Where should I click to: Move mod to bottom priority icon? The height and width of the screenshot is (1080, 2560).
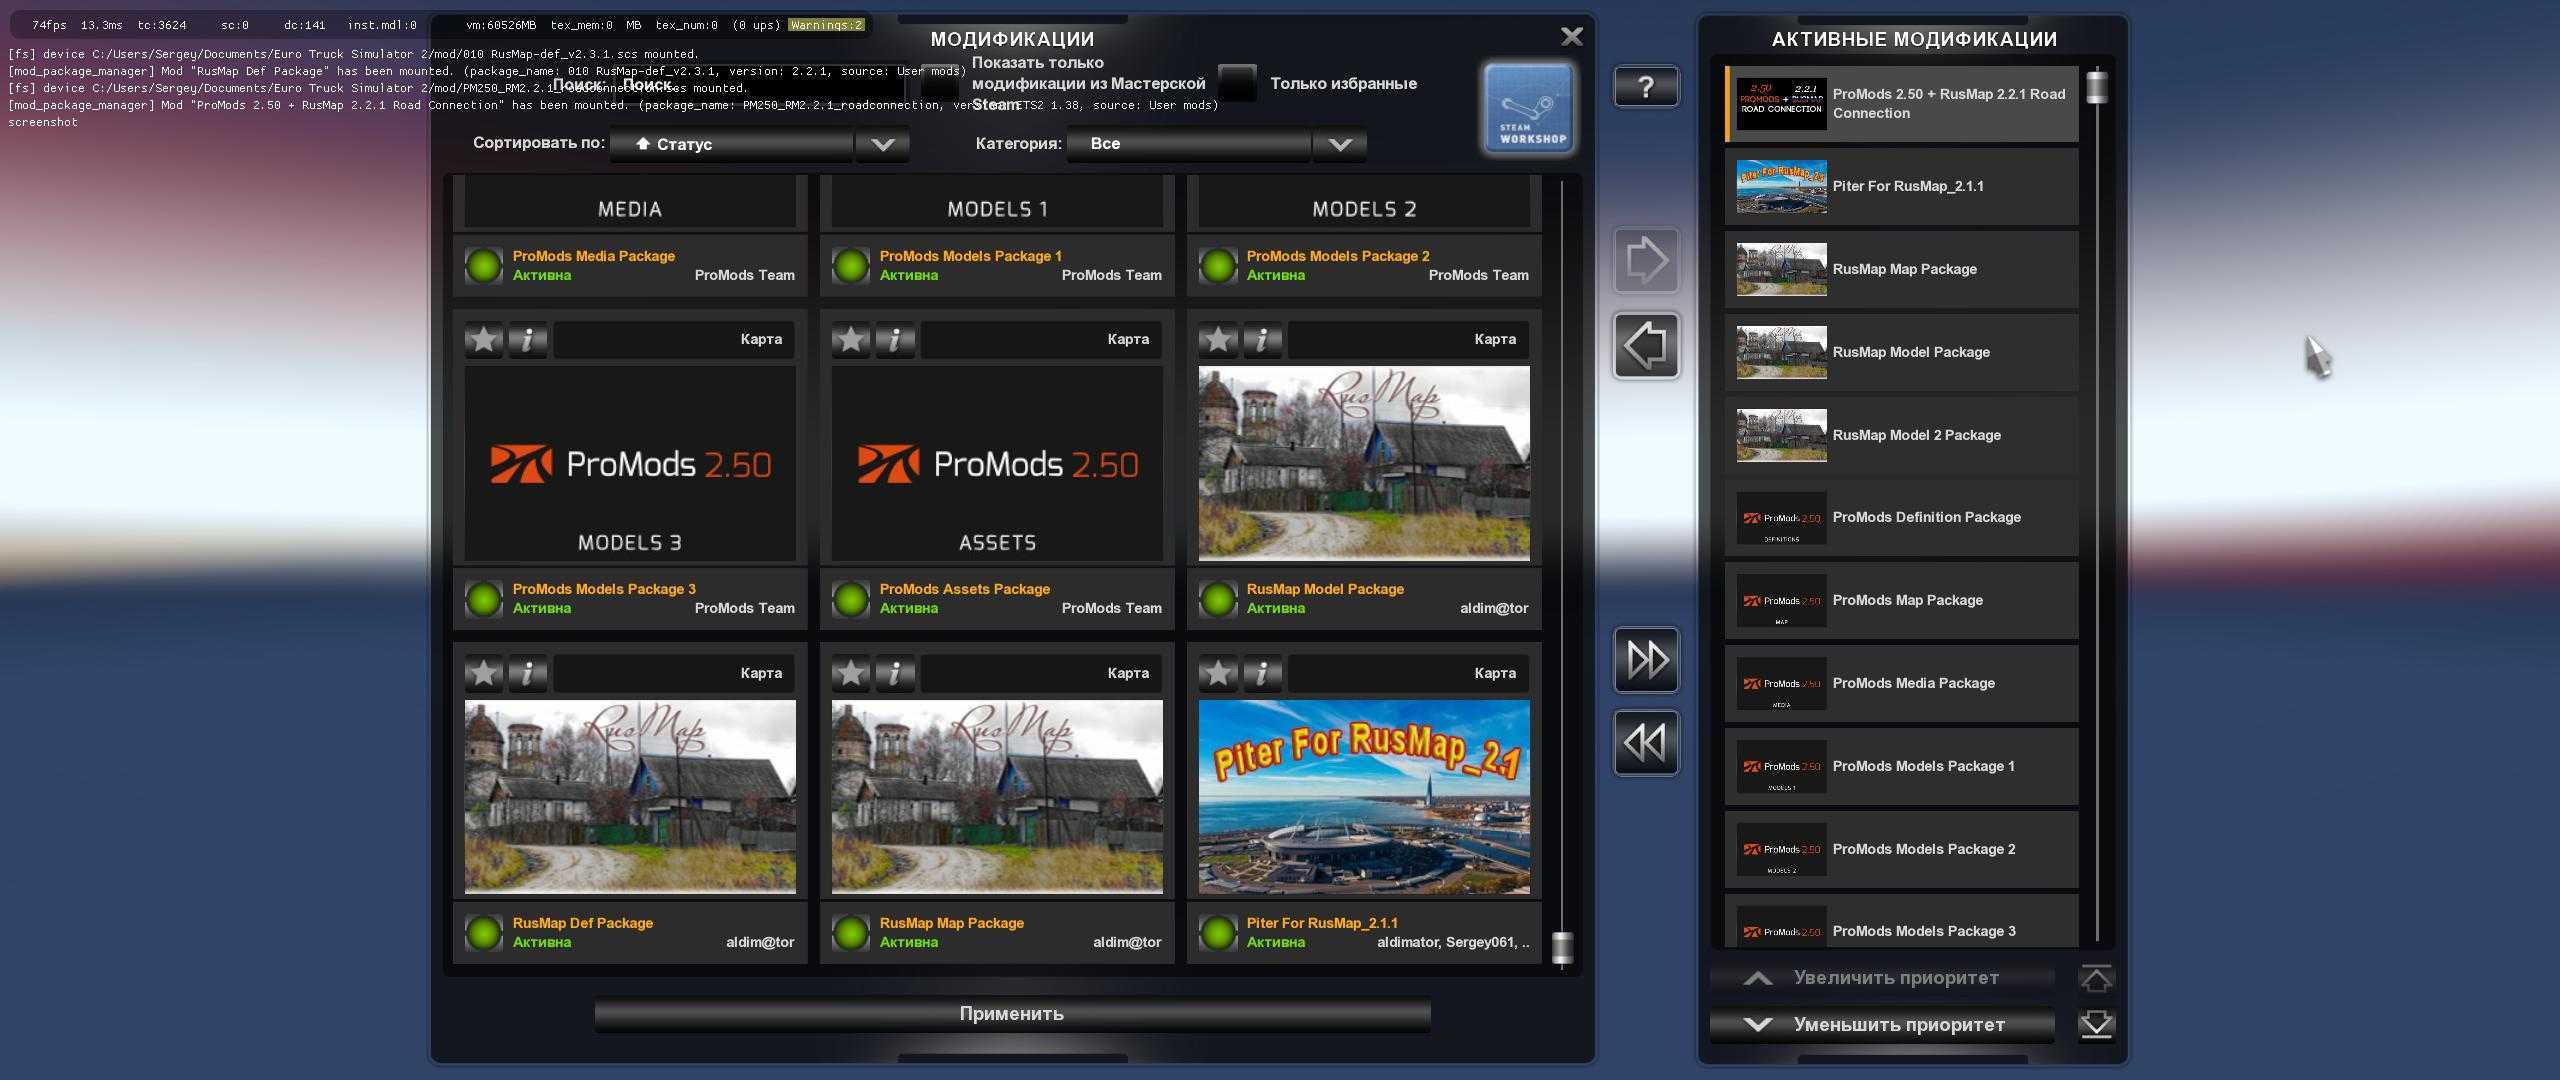[x=2096, y=1025]
